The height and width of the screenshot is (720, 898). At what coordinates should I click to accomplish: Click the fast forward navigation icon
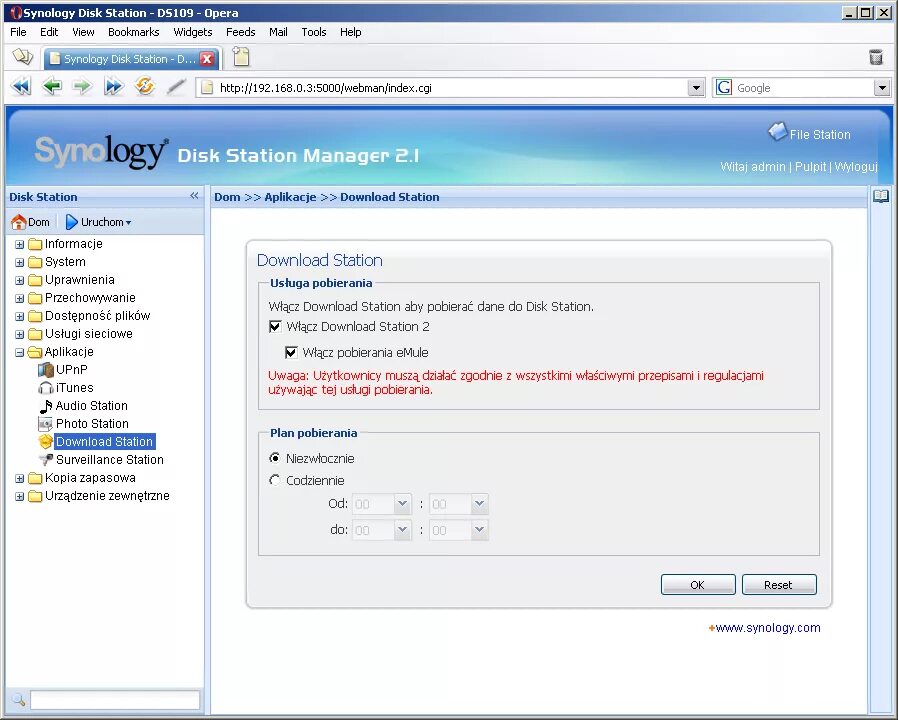pyautogui.click(x=113, y=87)
